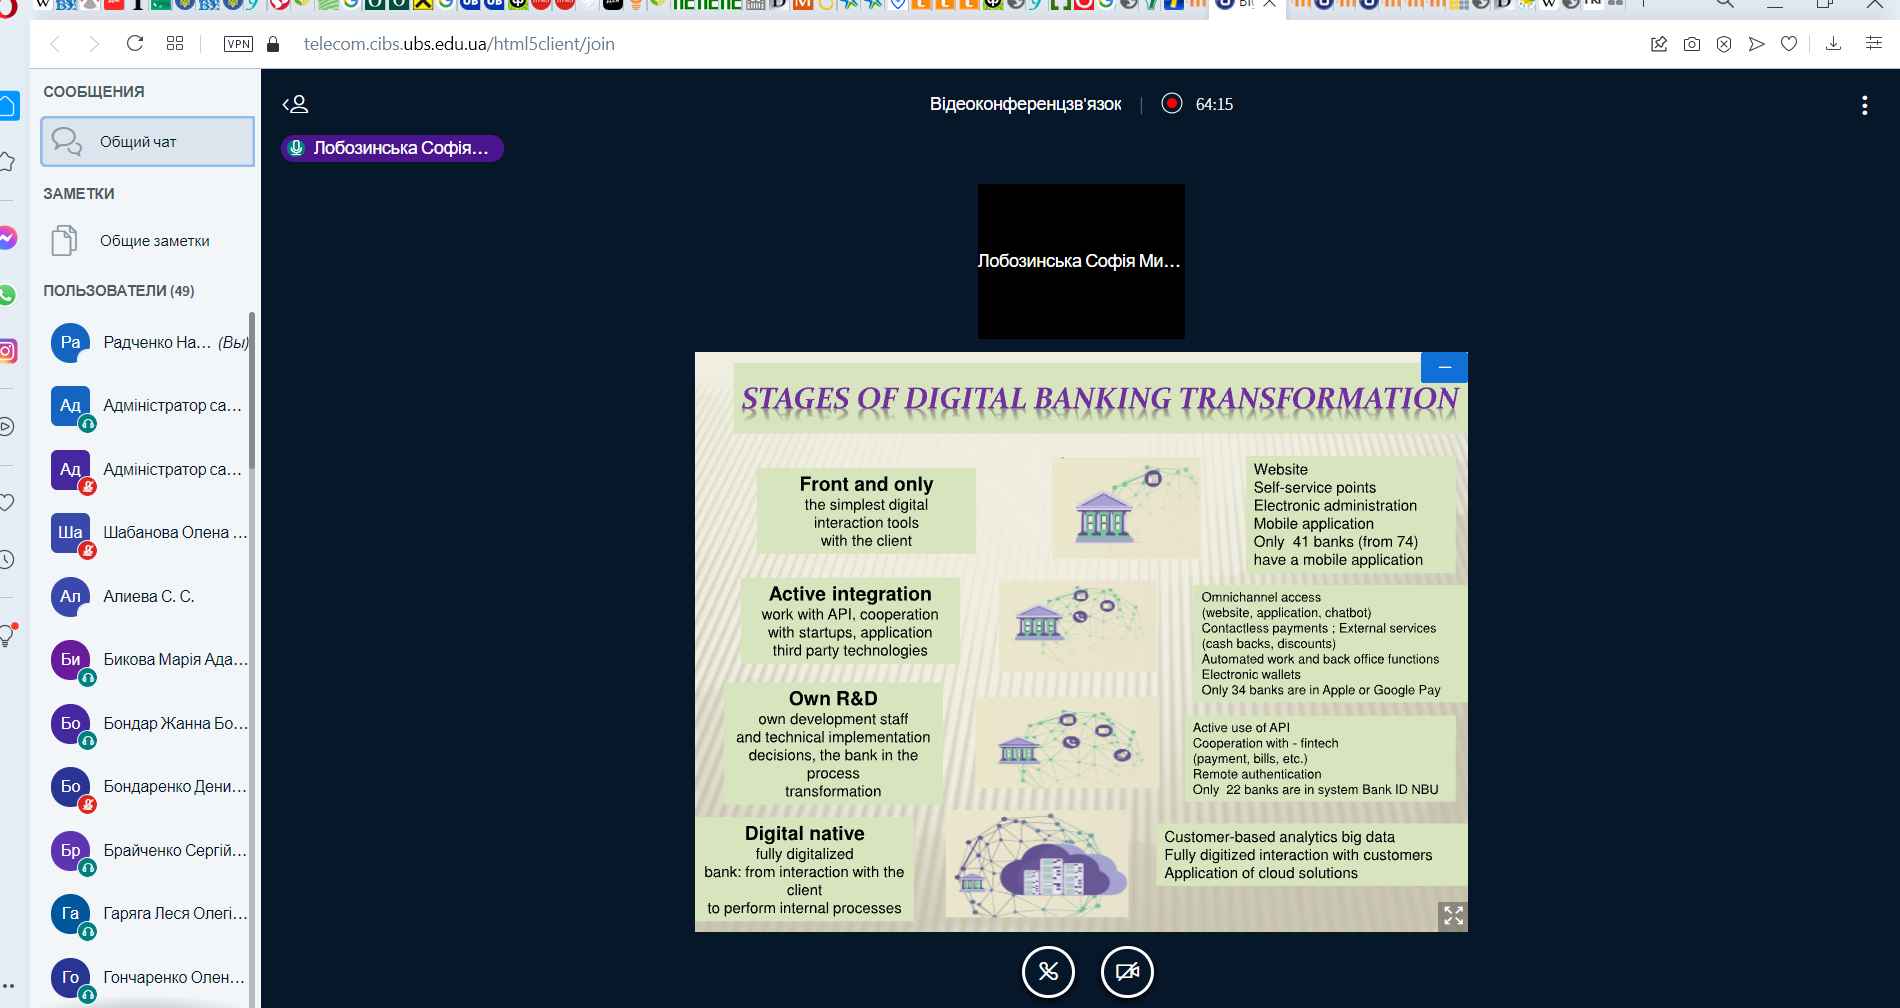The height and width of the screenshot is (1008, 1900).
Task: Click the 'Digital native' slide heading
Action: (804, 834)
